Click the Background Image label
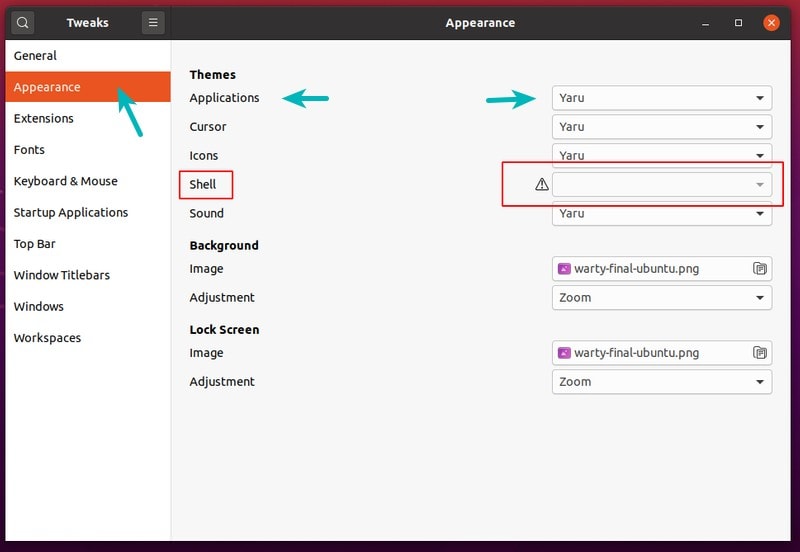The width and height of the screenshot is (800, 552). (206, 269)
